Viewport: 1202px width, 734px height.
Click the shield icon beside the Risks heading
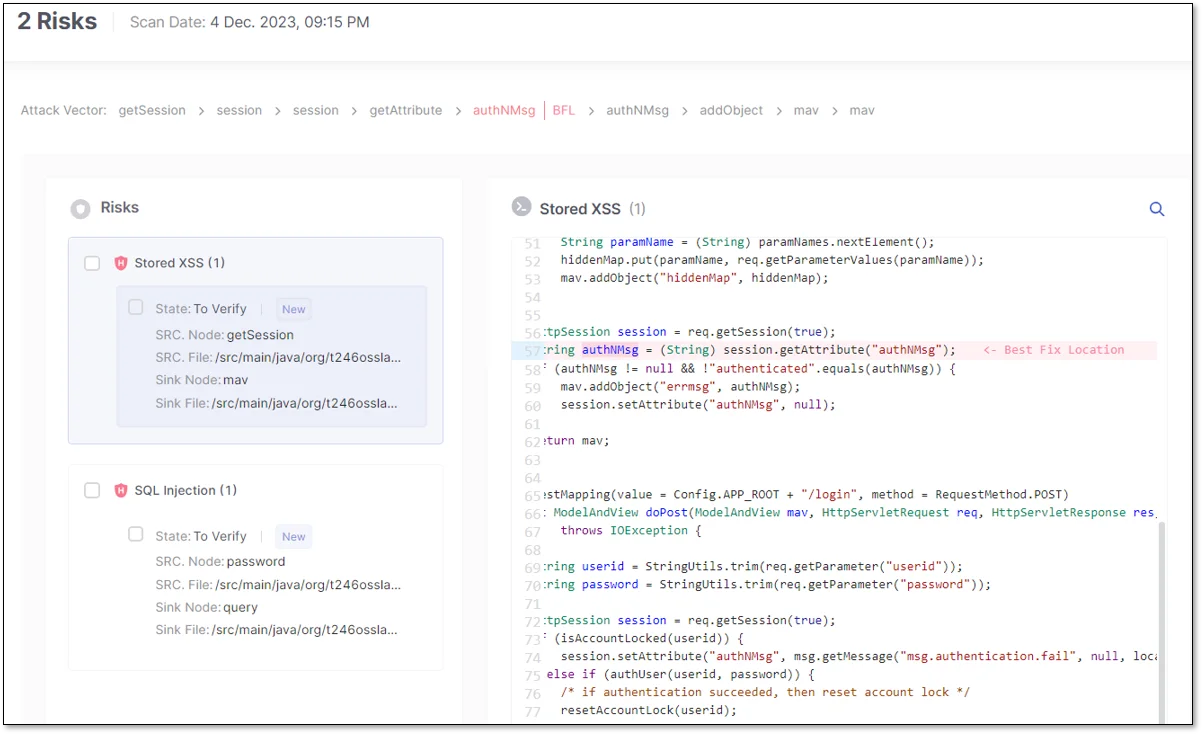coord(80,208)
